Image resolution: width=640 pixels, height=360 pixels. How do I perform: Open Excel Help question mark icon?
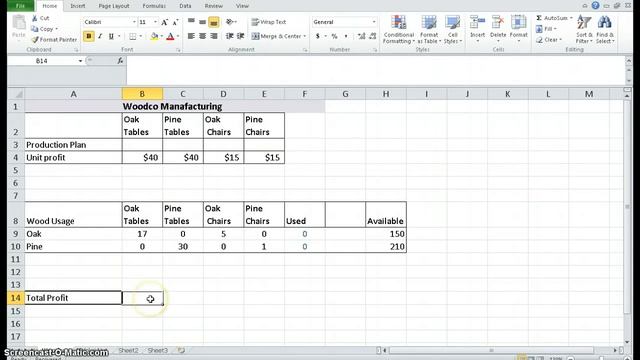[596, 5]
